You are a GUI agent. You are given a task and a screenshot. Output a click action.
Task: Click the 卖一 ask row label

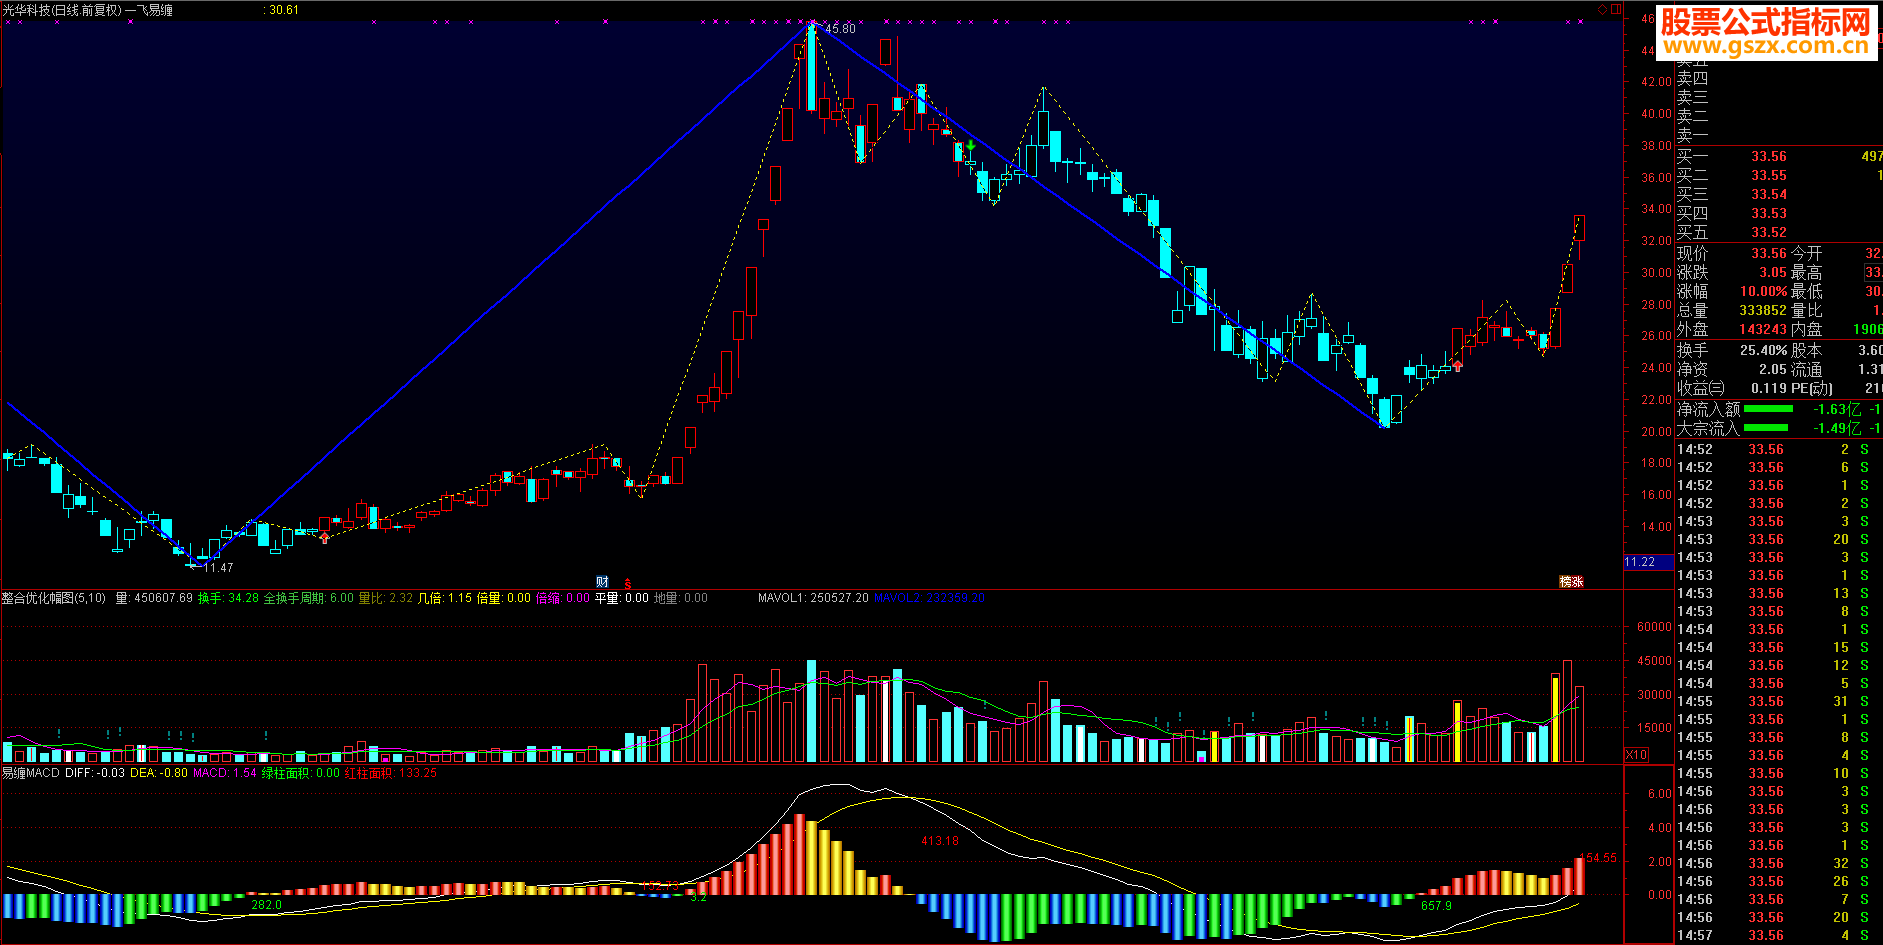click(1692, 135)
